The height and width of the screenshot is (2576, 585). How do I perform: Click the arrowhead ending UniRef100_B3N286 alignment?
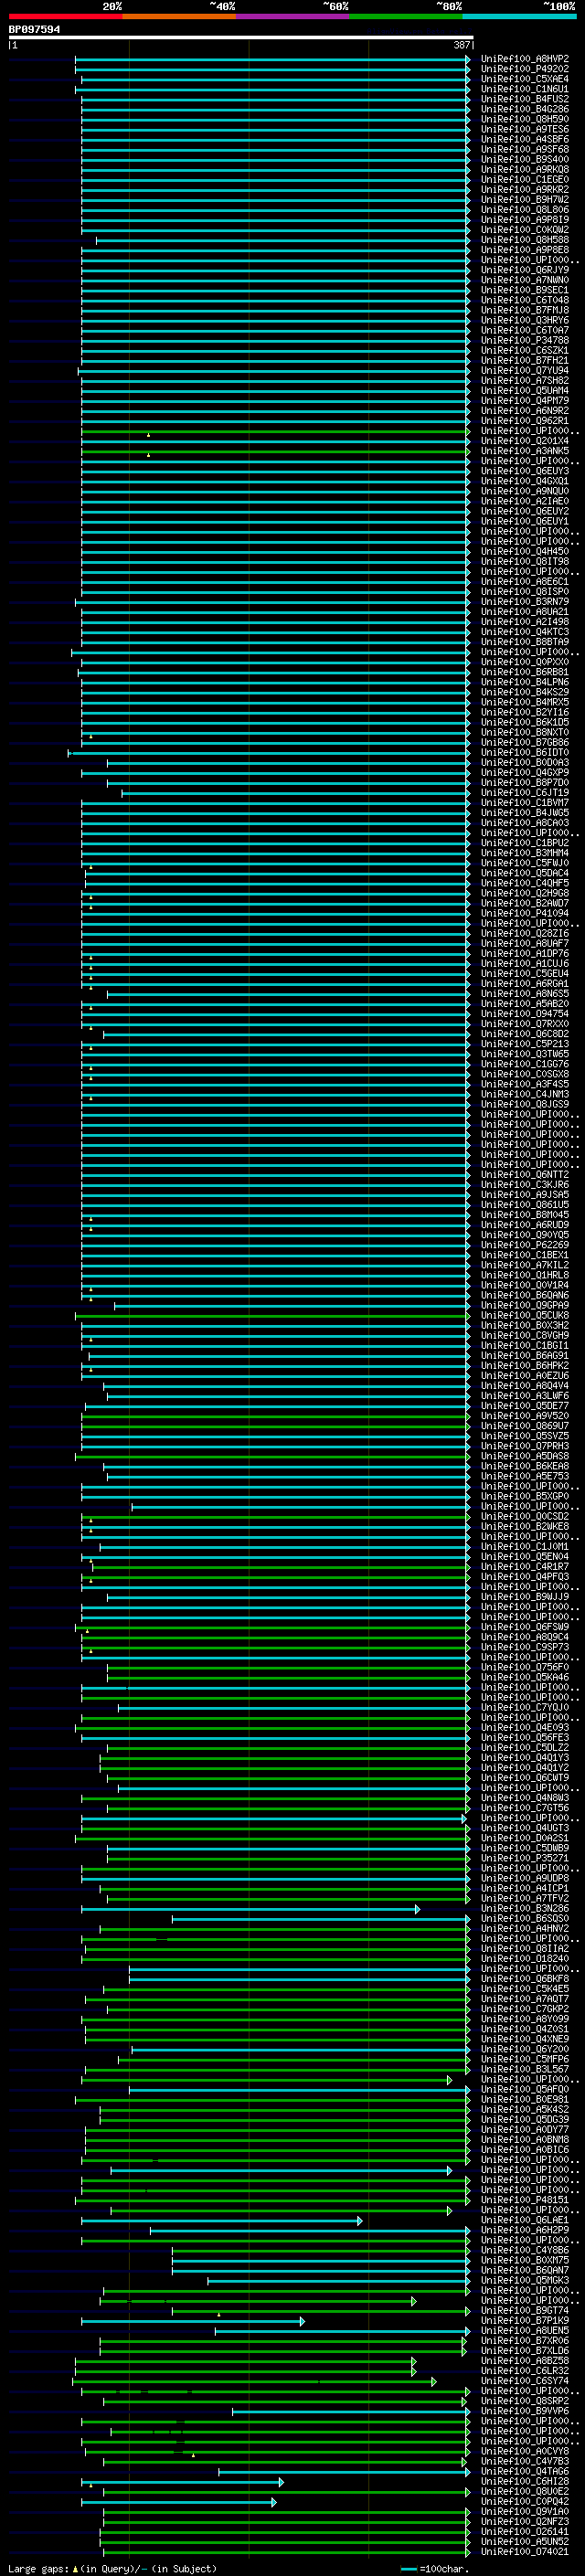[417, 1910]
